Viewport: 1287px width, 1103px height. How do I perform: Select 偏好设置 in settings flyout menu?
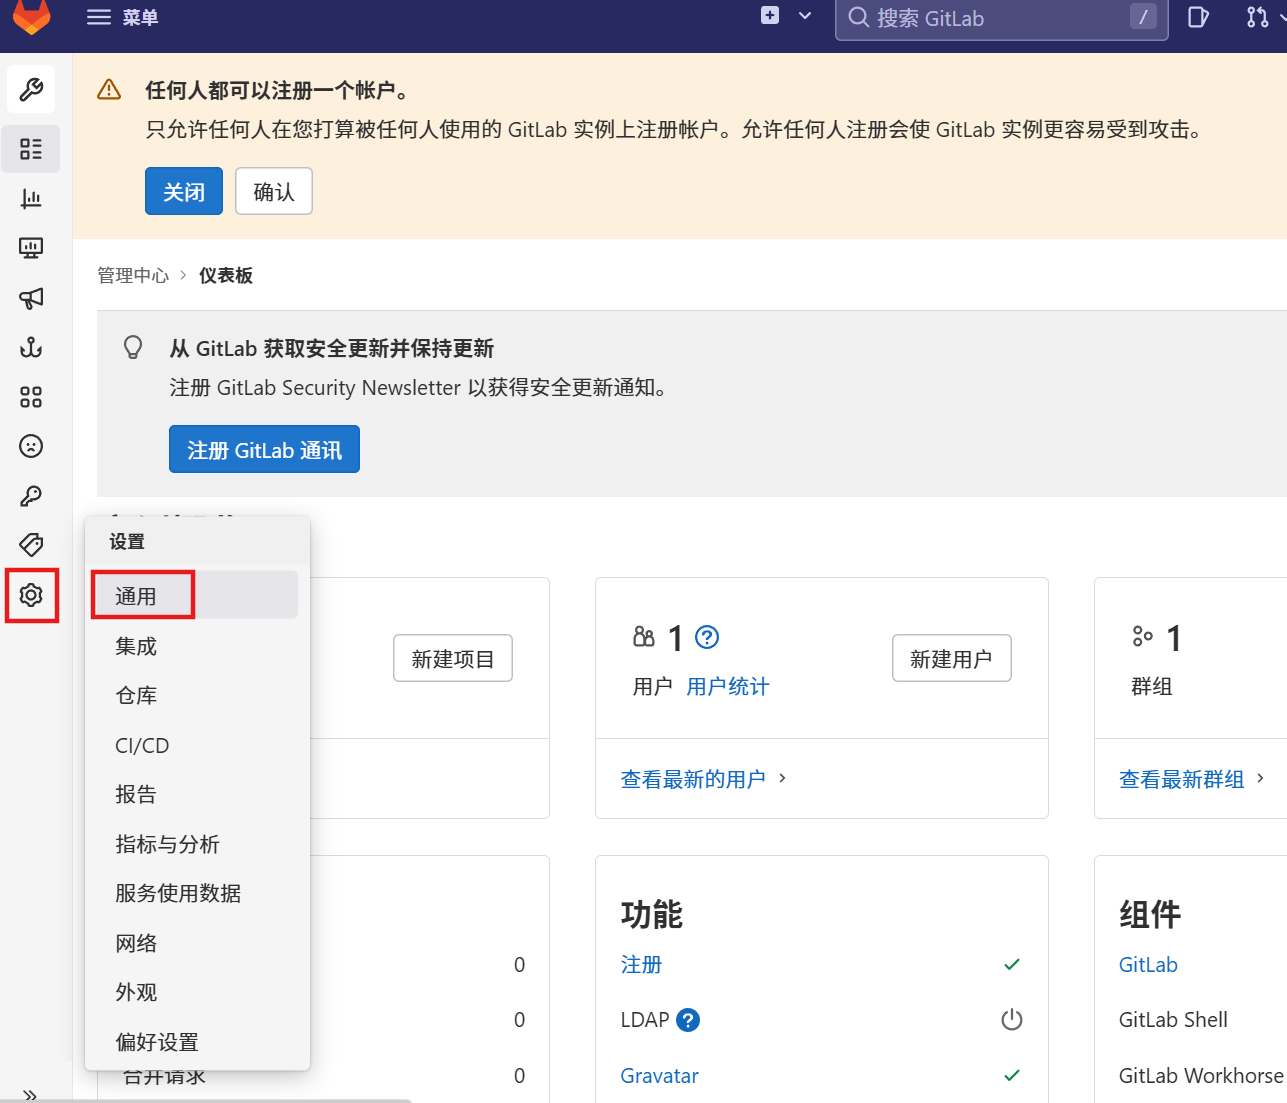click(x=194, y=1042)
